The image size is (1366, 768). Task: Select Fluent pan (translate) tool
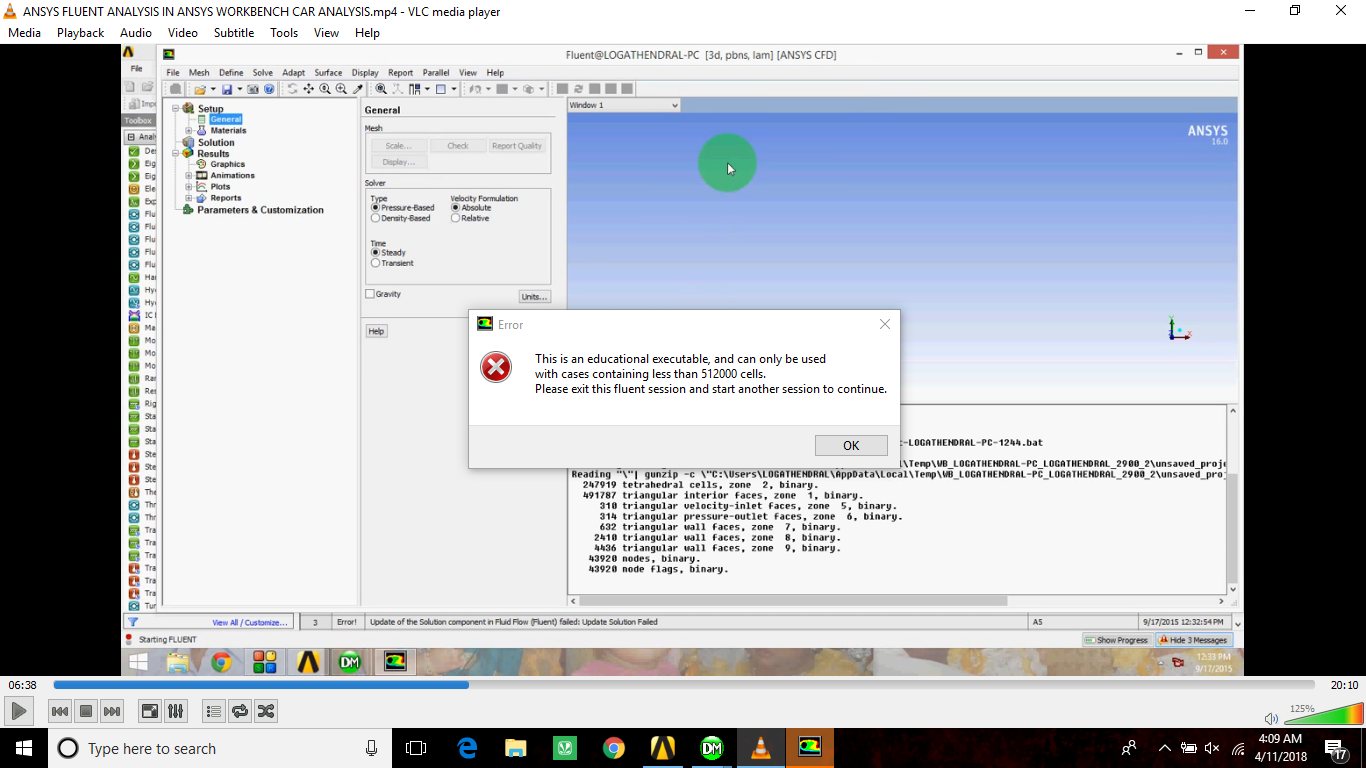pos(309,89)
